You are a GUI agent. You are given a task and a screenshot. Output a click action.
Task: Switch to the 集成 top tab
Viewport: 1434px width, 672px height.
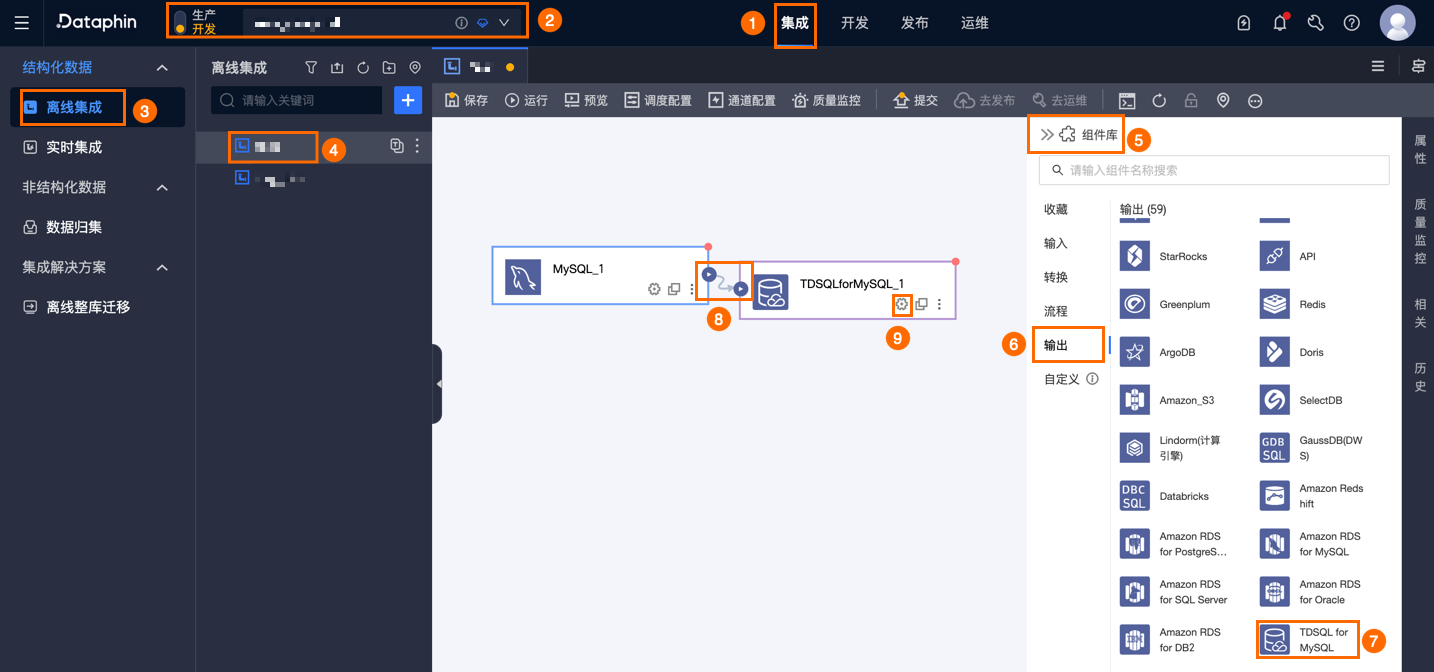point(795,22)
